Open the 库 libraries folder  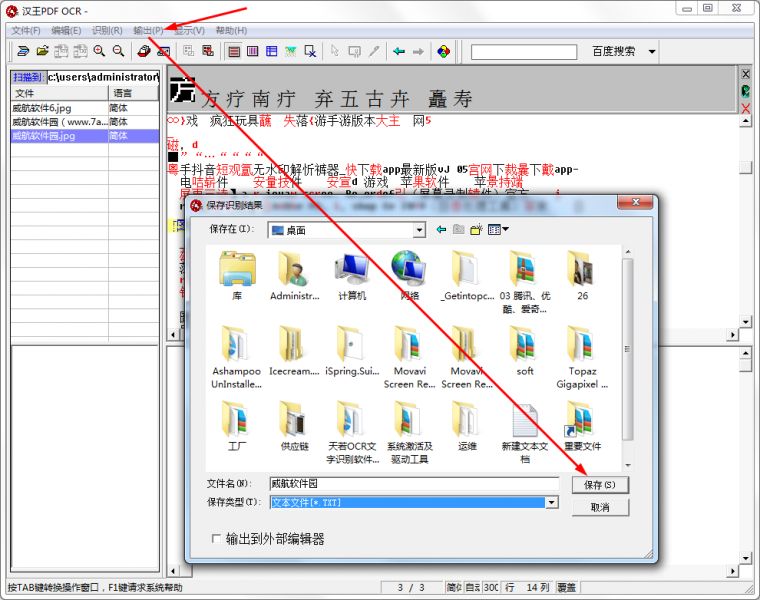pos(237,275)
